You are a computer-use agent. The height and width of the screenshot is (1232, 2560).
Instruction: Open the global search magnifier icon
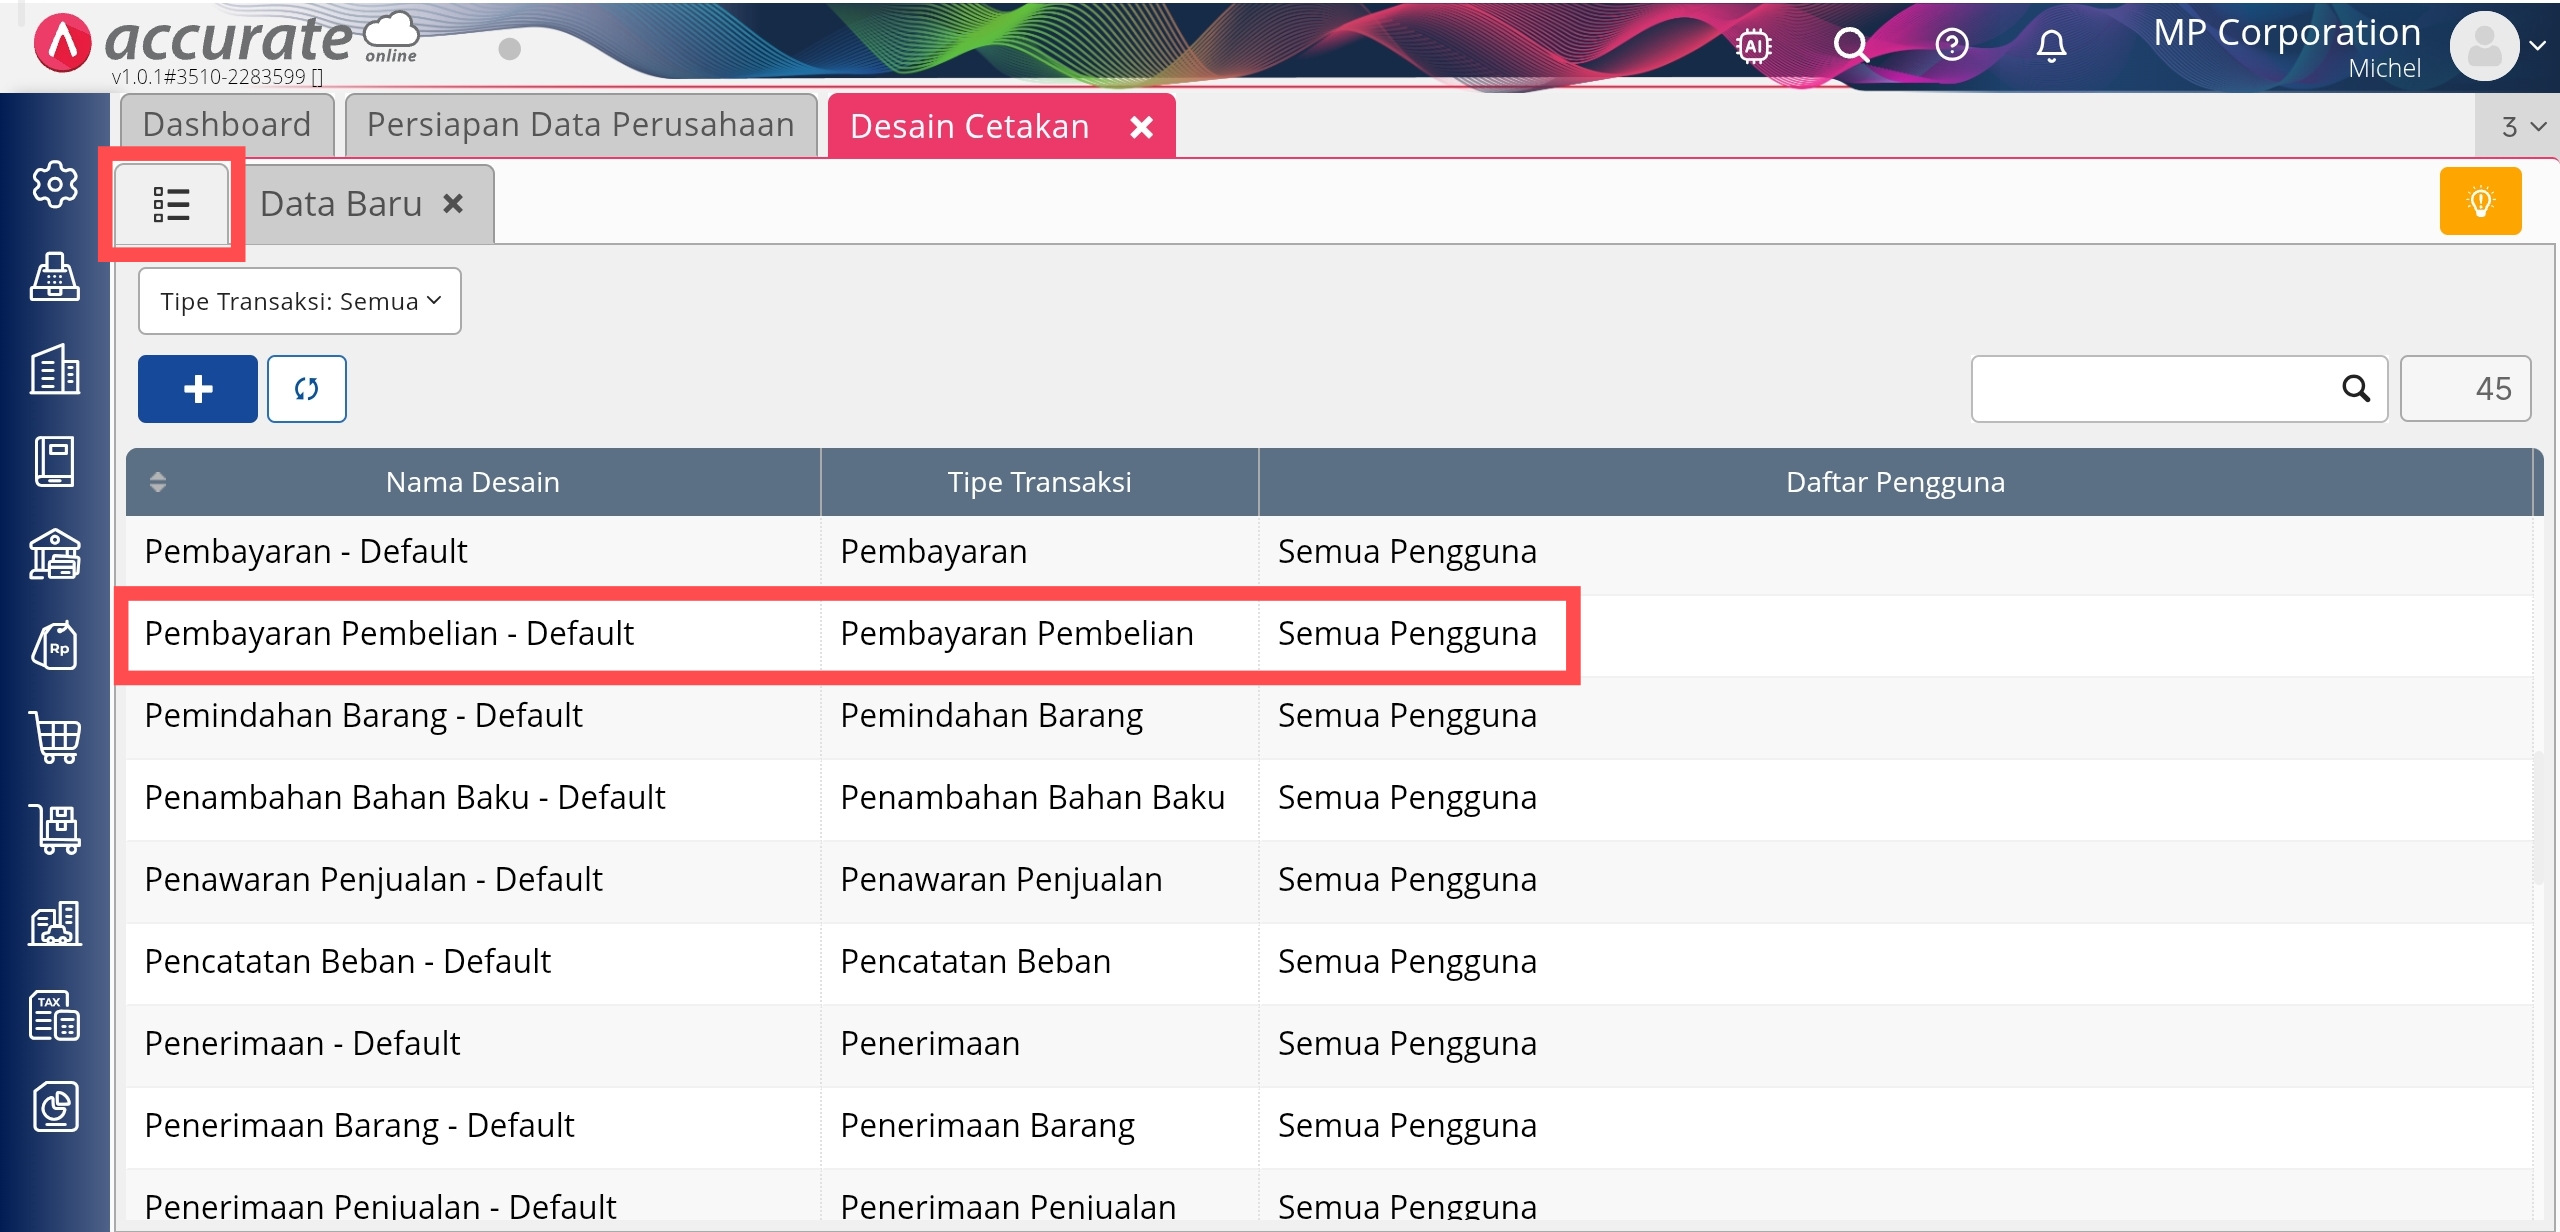tap(1851, 45)
